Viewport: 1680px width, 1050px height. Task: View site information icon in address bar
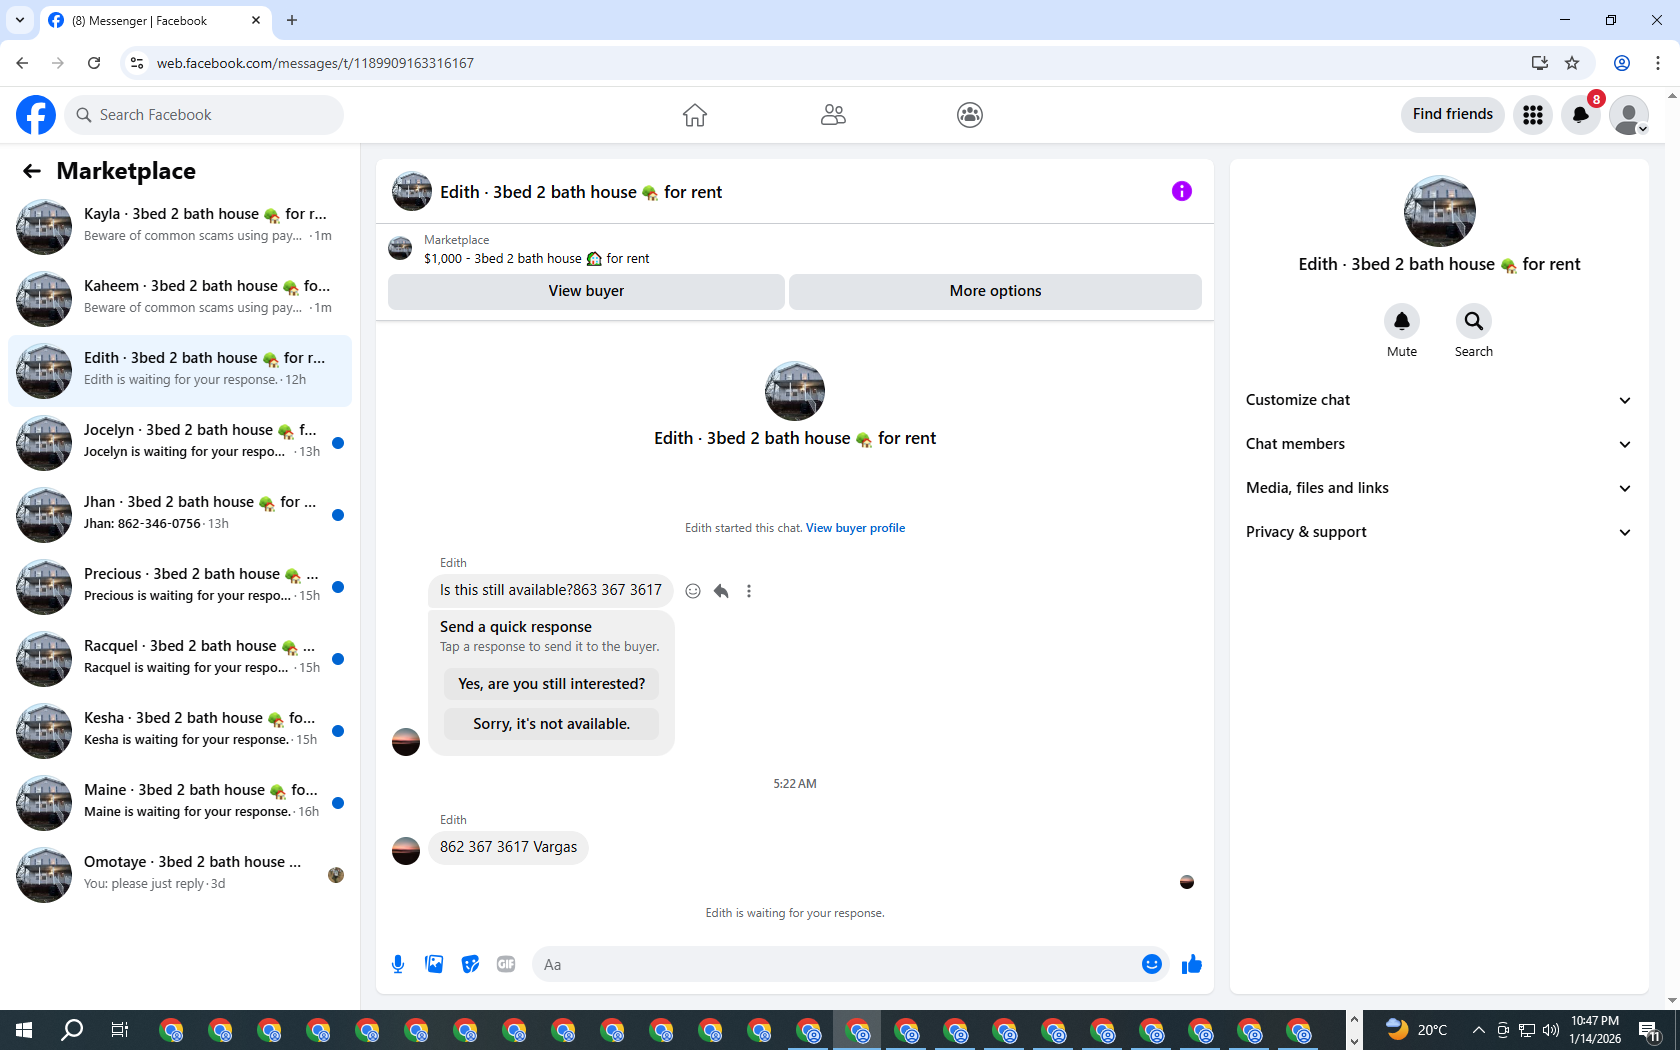click(137, 63)
